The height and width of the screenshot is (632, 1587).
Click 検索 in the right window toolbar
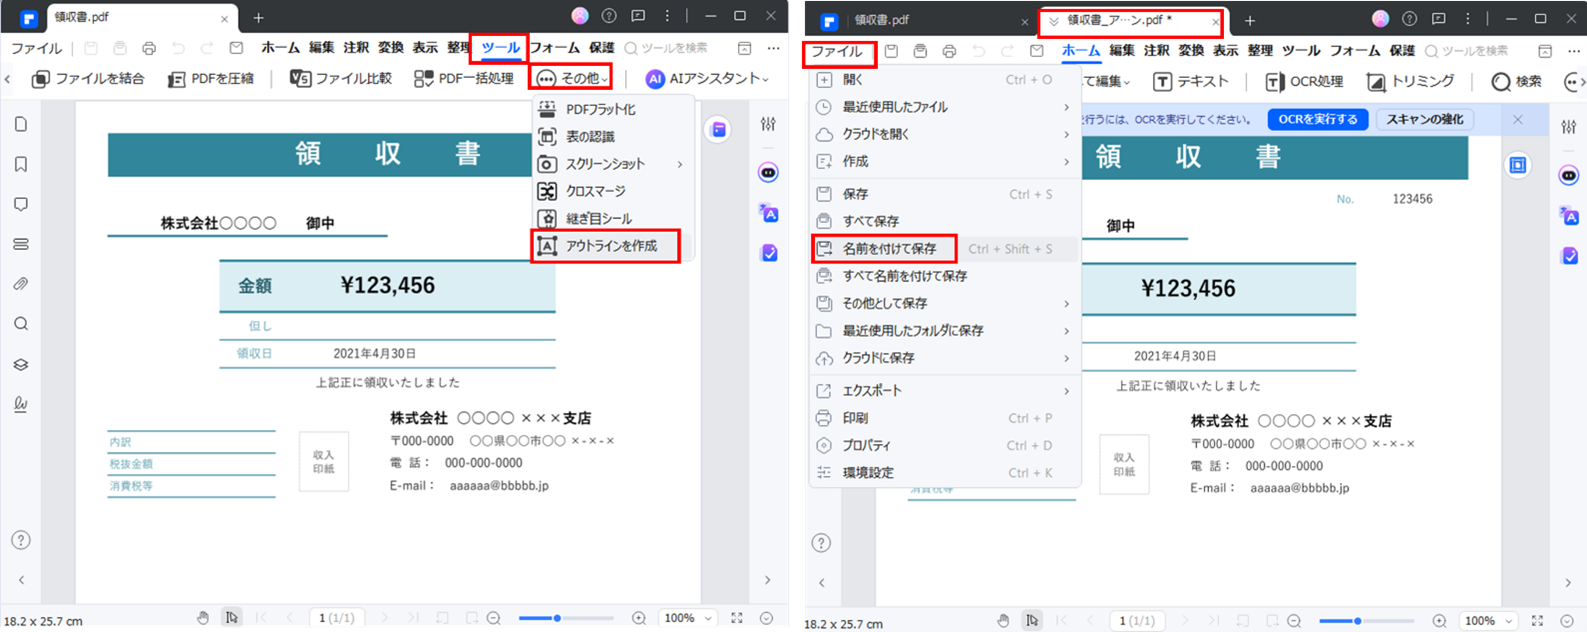1517,81
